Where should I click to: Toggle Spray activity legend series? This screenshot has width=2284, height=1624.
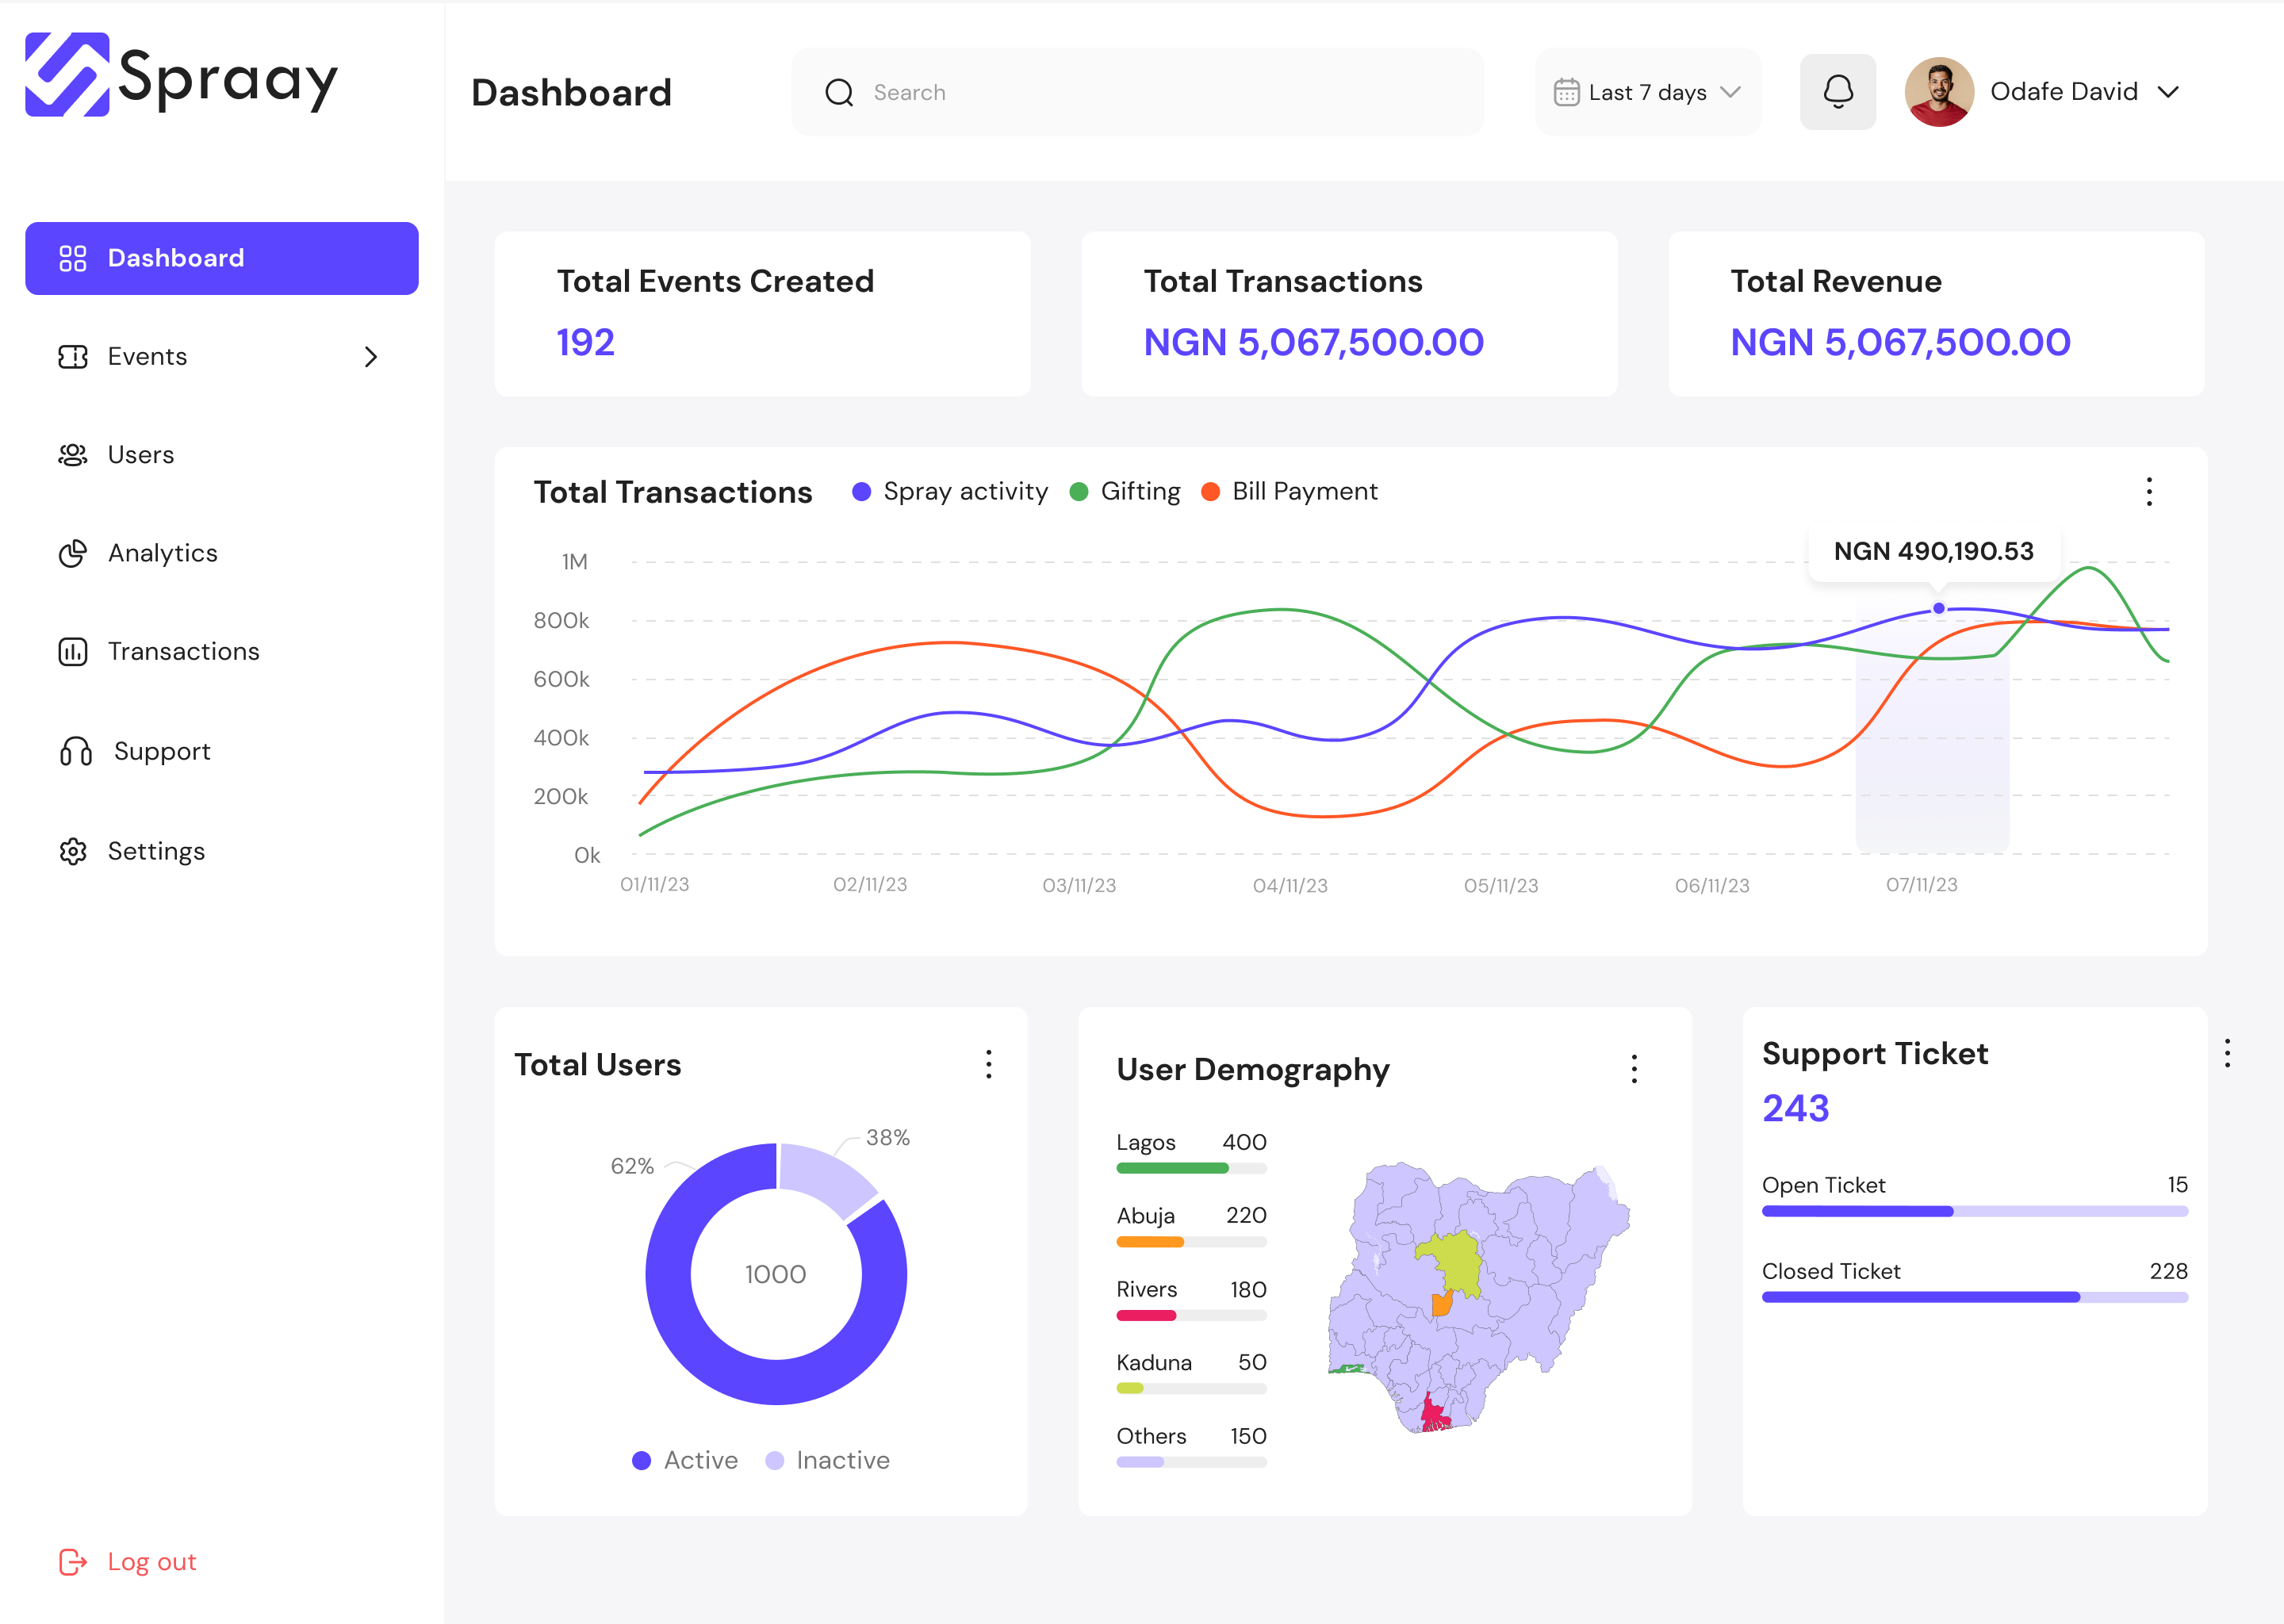[x=949, y=491]
